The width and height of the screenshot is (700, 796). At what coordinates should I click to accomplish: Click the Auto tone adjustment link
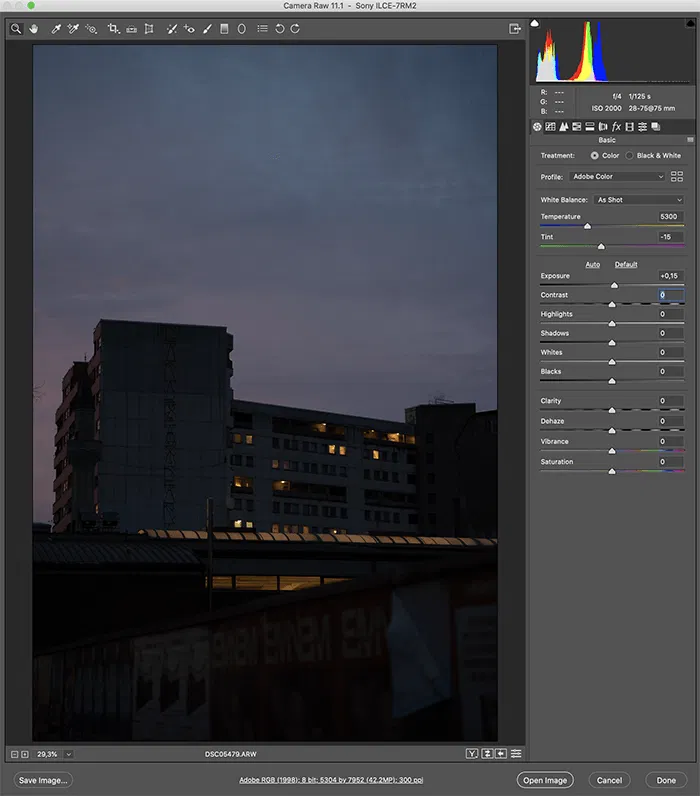[x=593, y=265]
